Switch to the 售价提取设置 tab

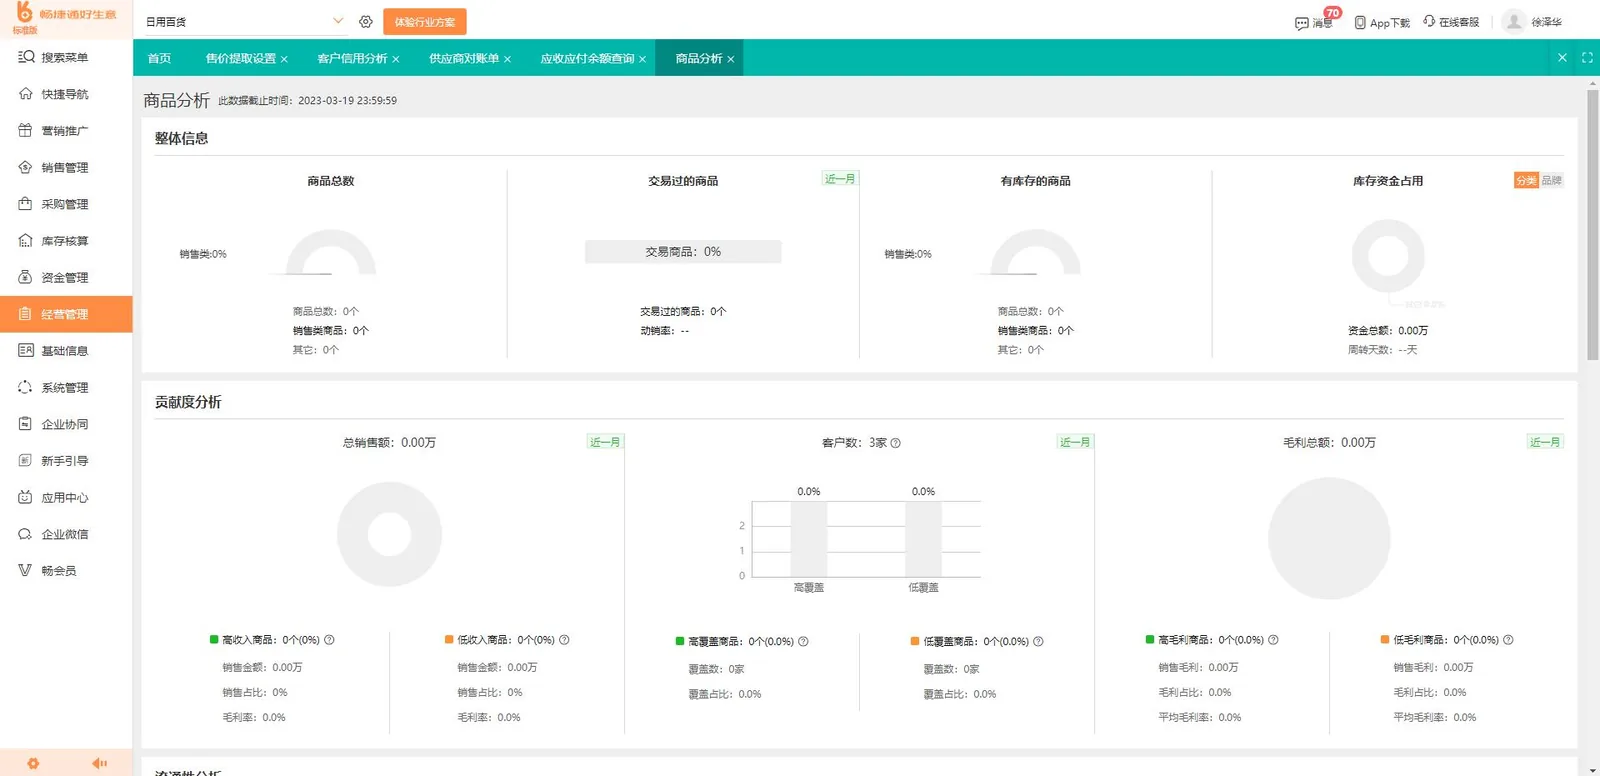click(240, 58)
